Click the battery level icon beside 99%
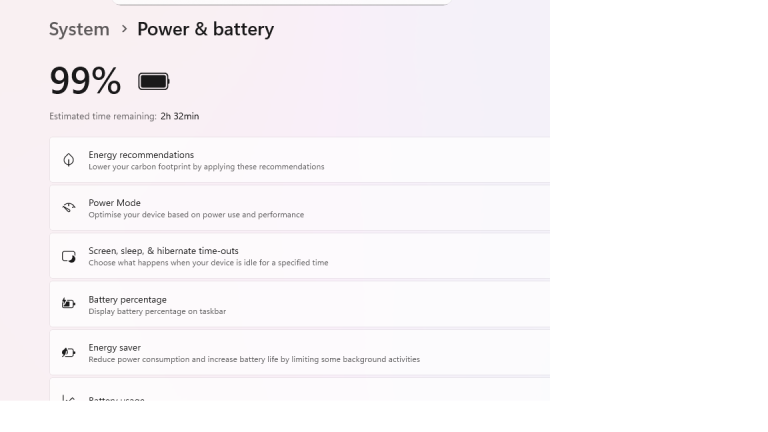The image size is (768, 432). click(154, 81)
